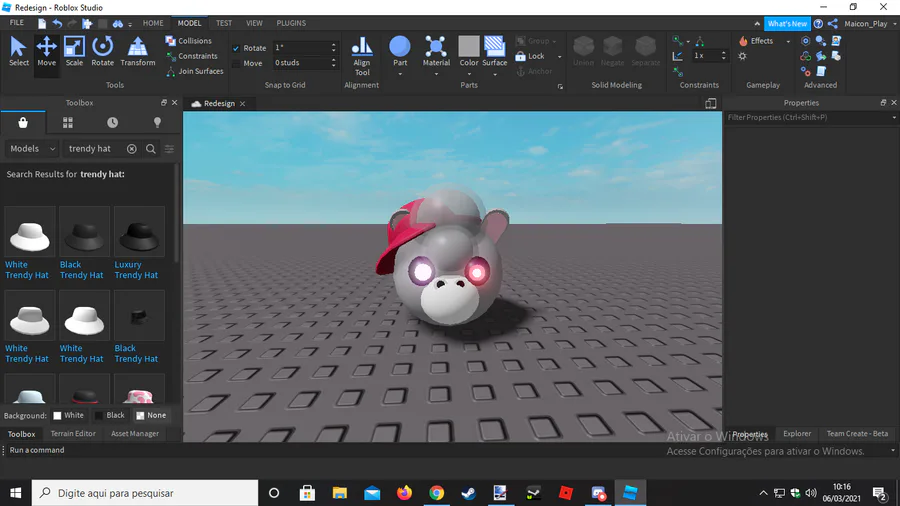The height and width of the screenshot is (506, 900).
Task: Close the Toolbox panel
Action: (174, 103)
